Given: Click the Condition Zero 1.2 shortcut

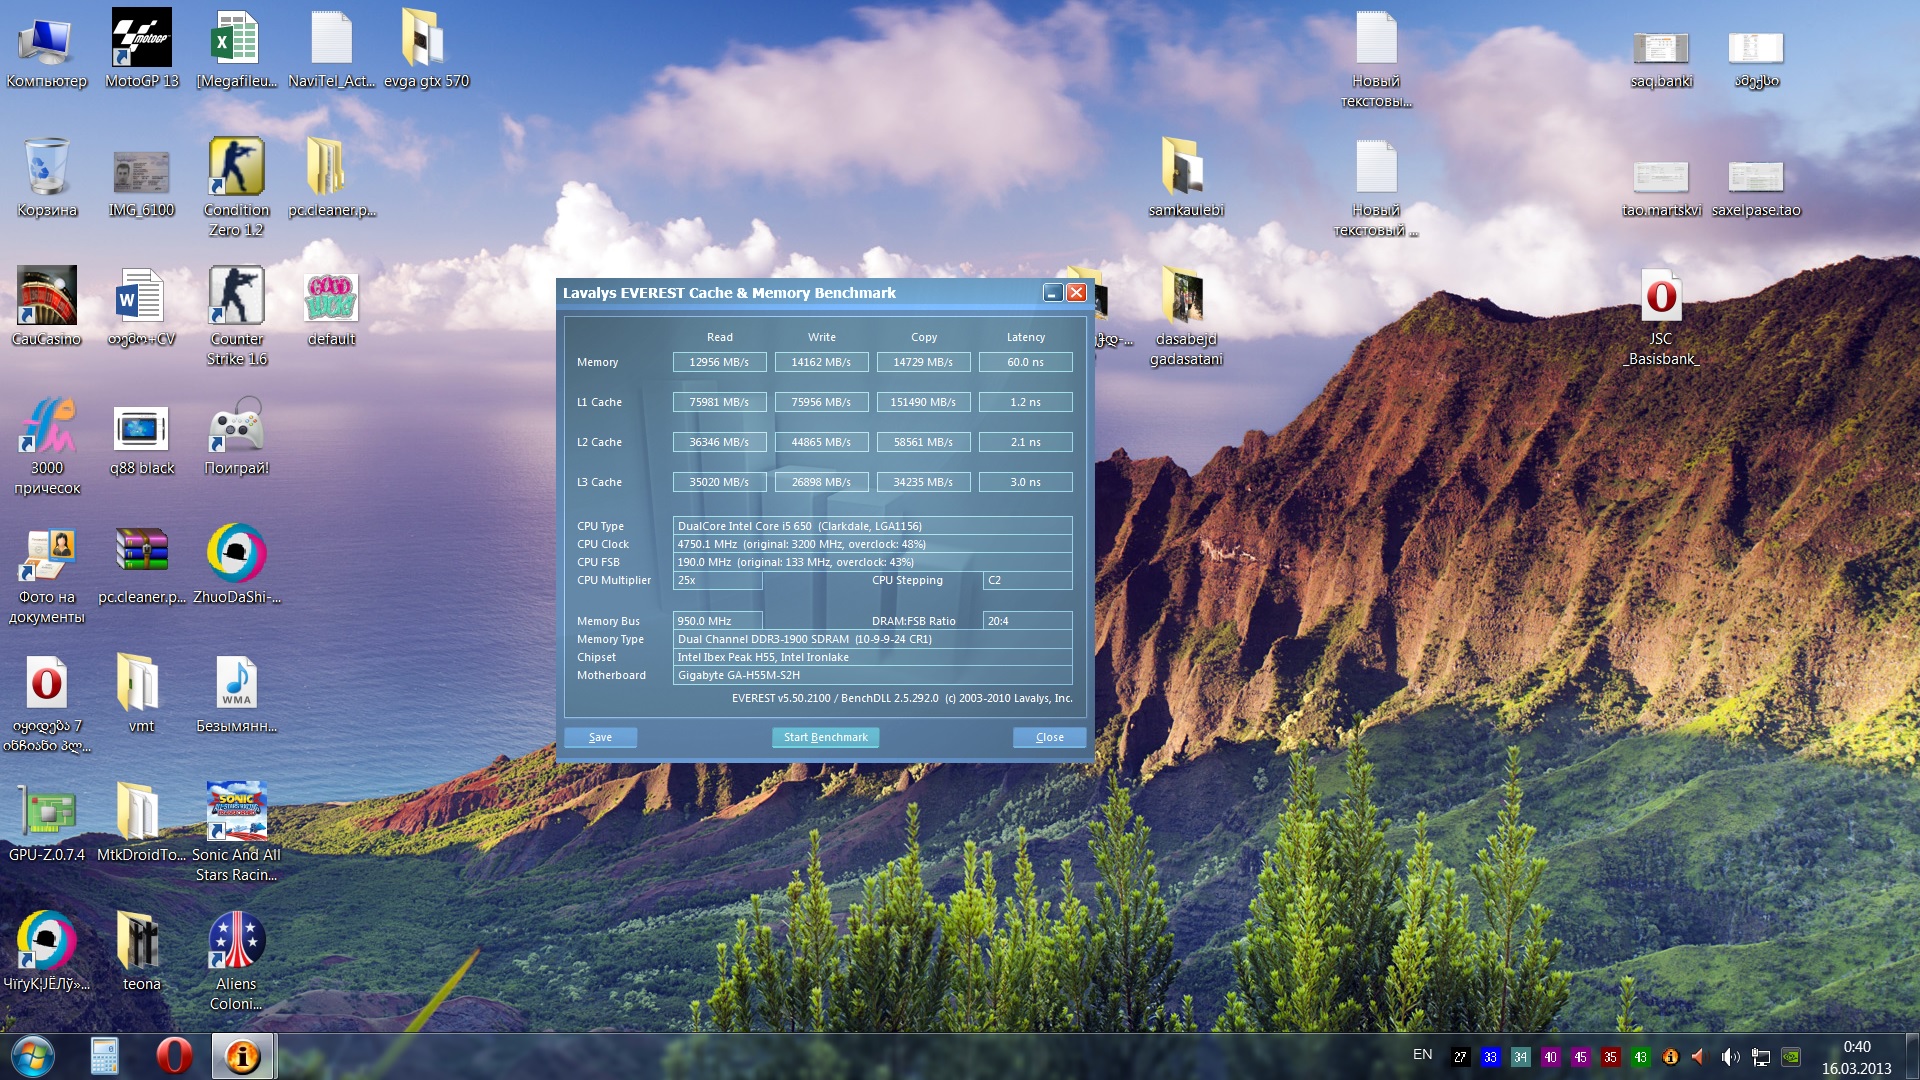Looking at the screenshot, I should (x=237, y=187).
